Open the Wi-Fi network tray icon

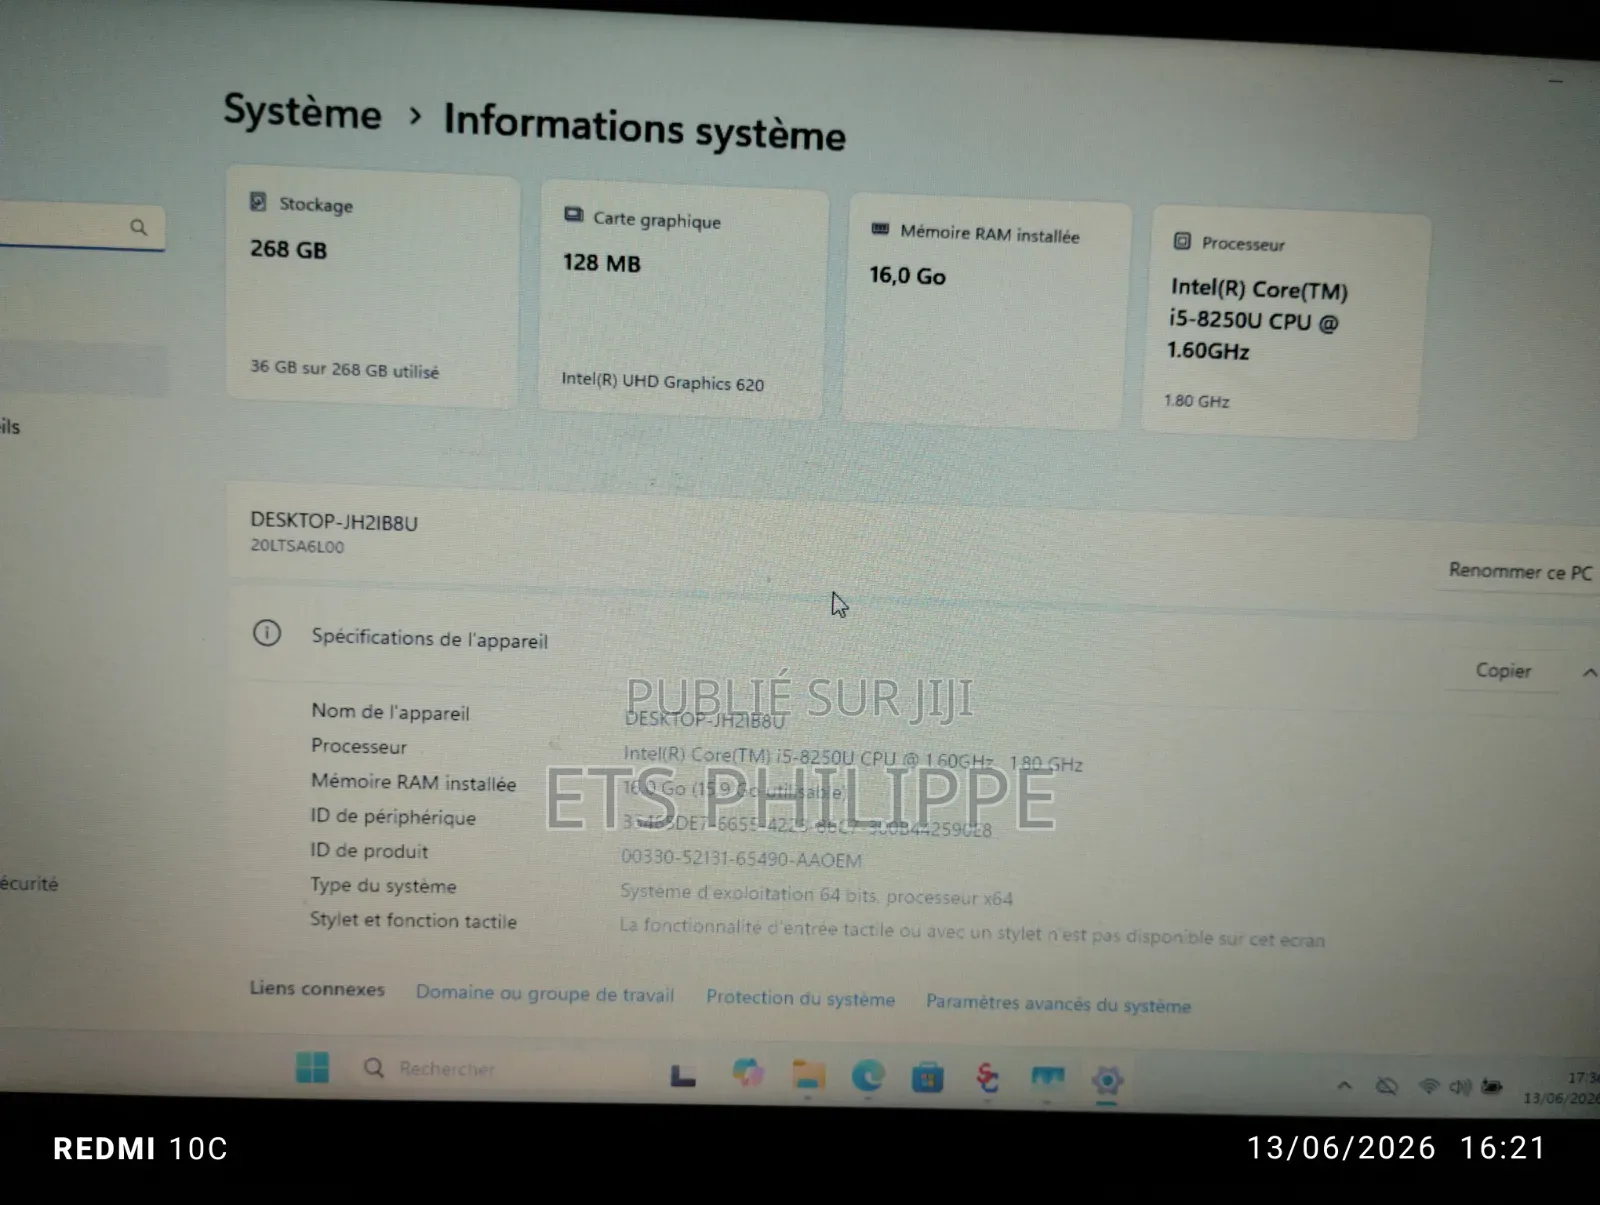click(1429, 1086)
